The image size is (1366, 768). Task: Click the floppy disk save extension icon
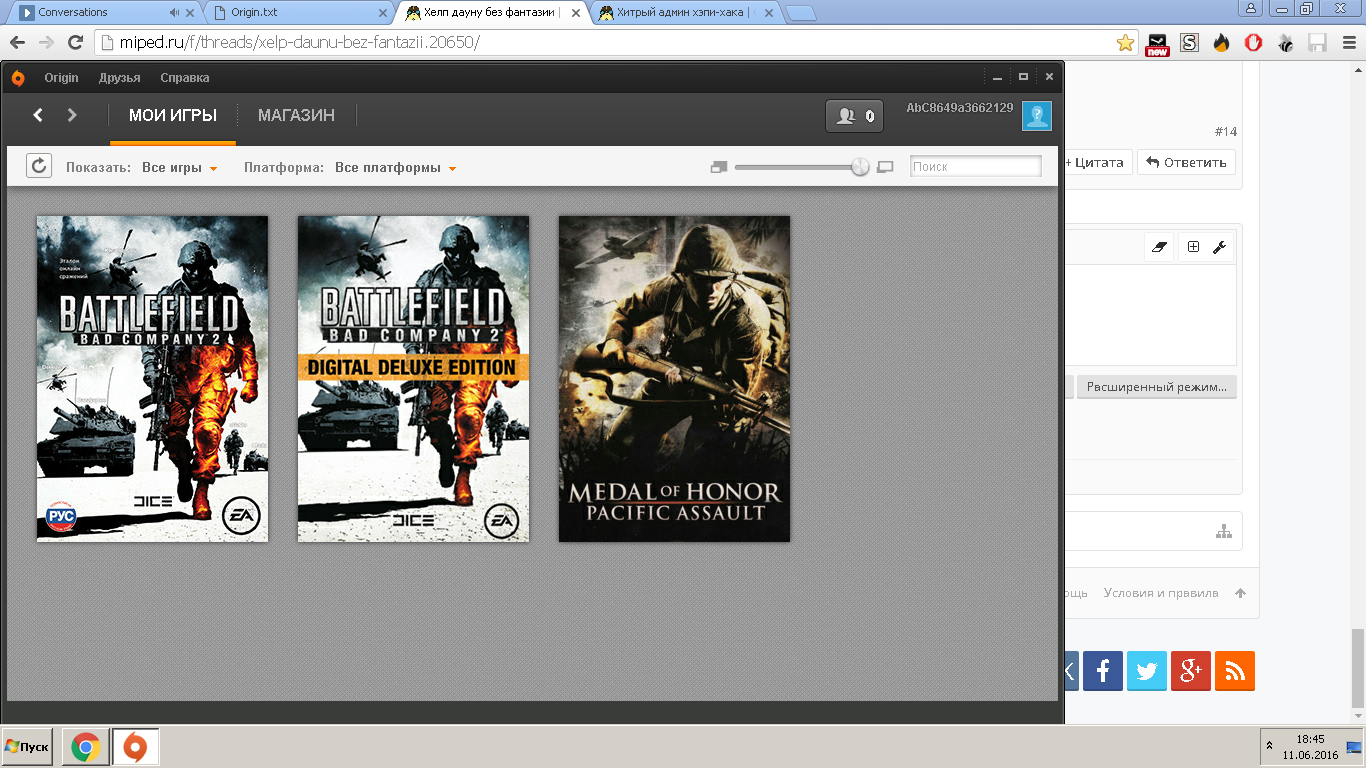point(1317,43)
